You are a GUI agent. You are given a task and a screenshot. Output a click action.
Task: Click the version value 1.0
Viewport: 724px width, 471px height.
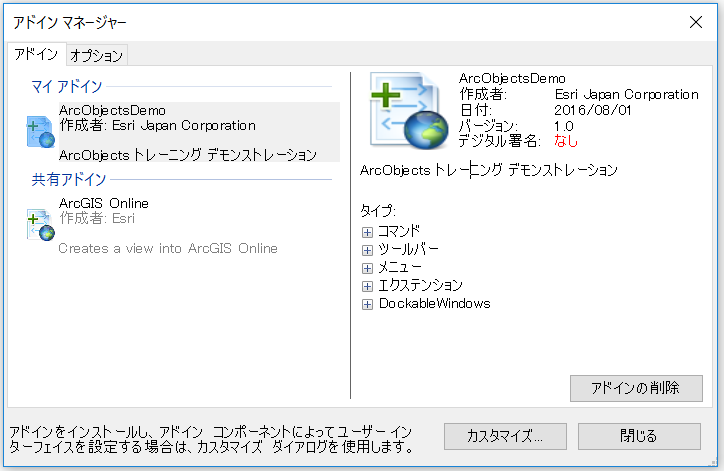coord(564,126)
